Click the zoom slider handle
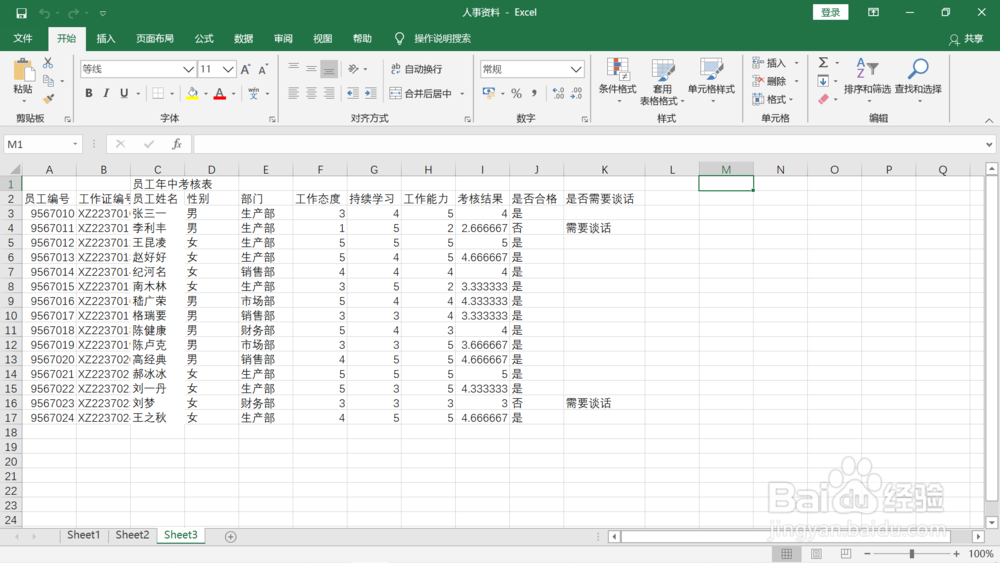This screenshot has width=1000, height=563. click(912, 553)
